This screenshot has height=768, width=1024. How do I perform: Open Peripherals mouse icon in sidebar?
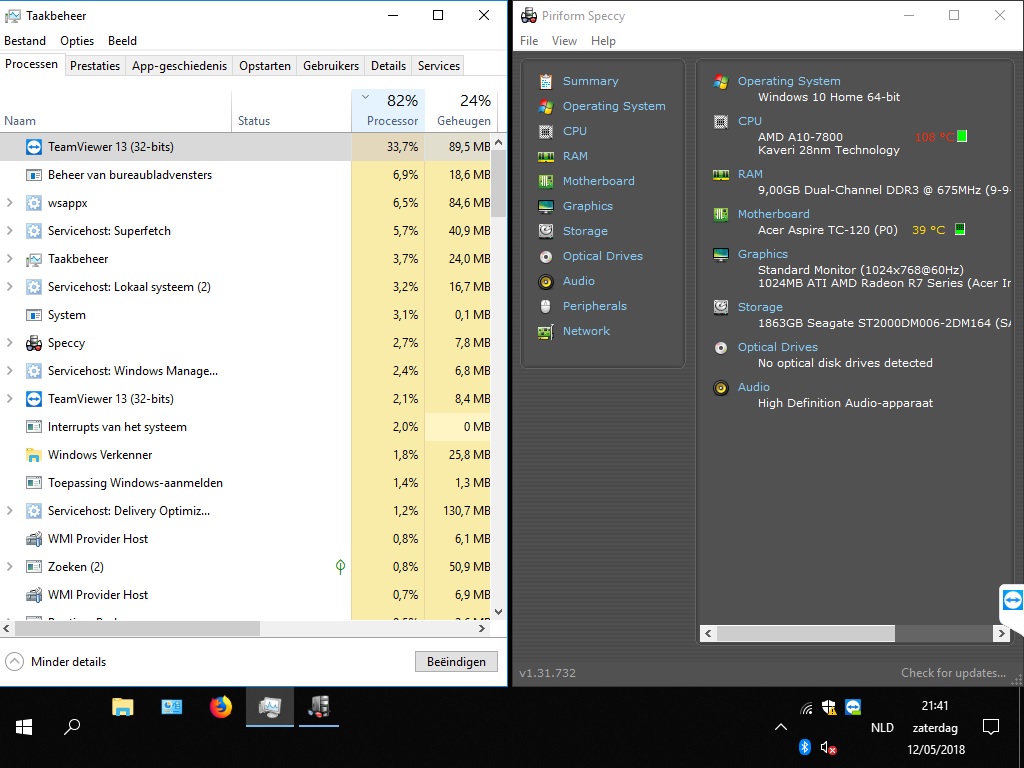pos(546,306)
